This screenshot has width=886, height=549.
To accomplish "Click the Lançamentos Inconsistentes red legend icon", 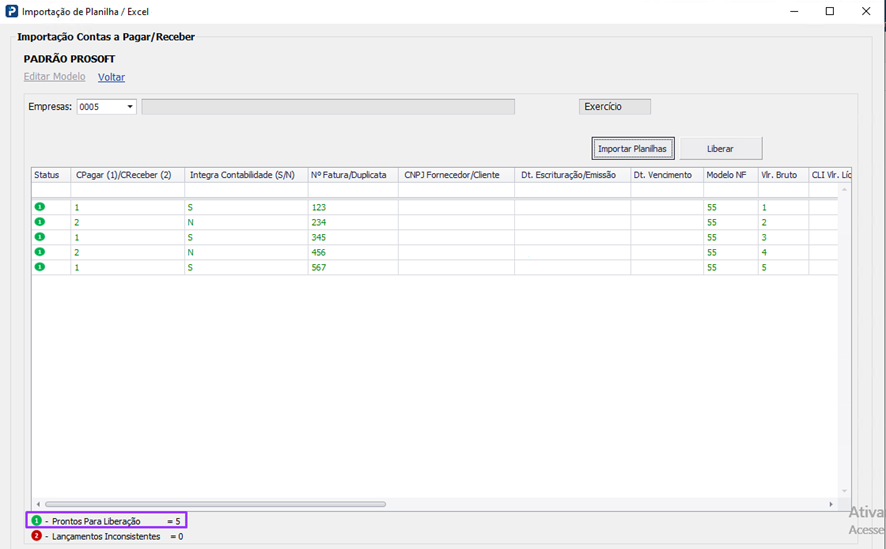I will [x=37, y=536].
